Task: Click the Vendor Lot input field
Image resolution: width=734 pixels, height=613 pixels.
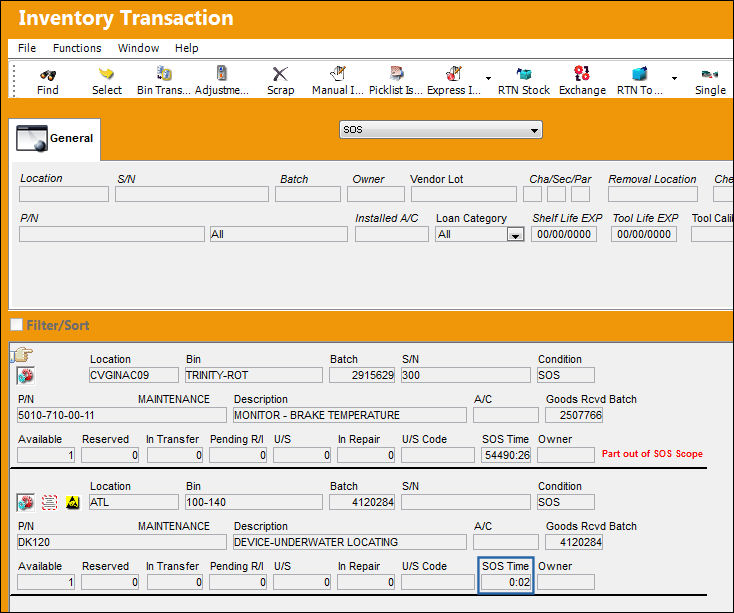Action: (x=464, y=194)
